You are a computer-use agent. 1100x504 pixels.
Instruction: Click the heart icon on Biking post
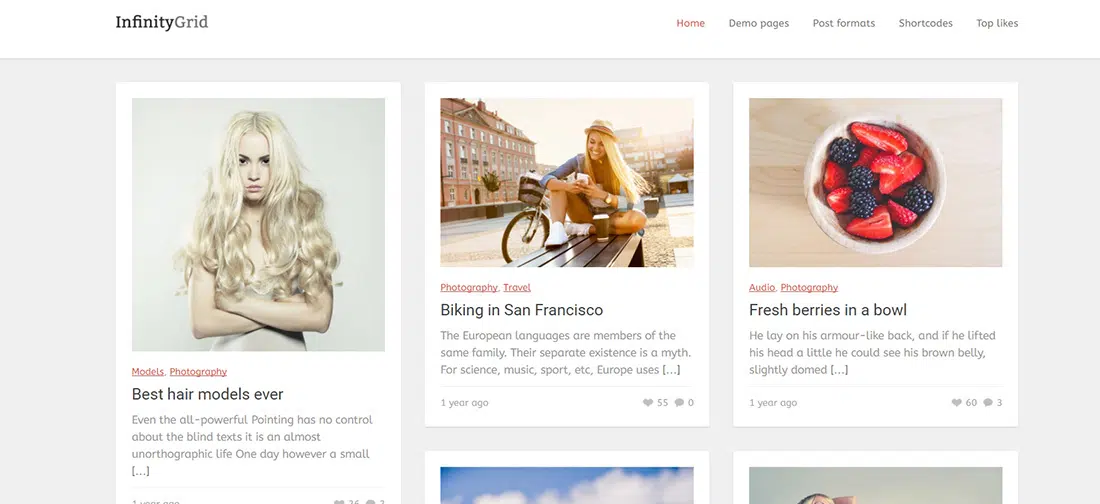click(648, 403)
